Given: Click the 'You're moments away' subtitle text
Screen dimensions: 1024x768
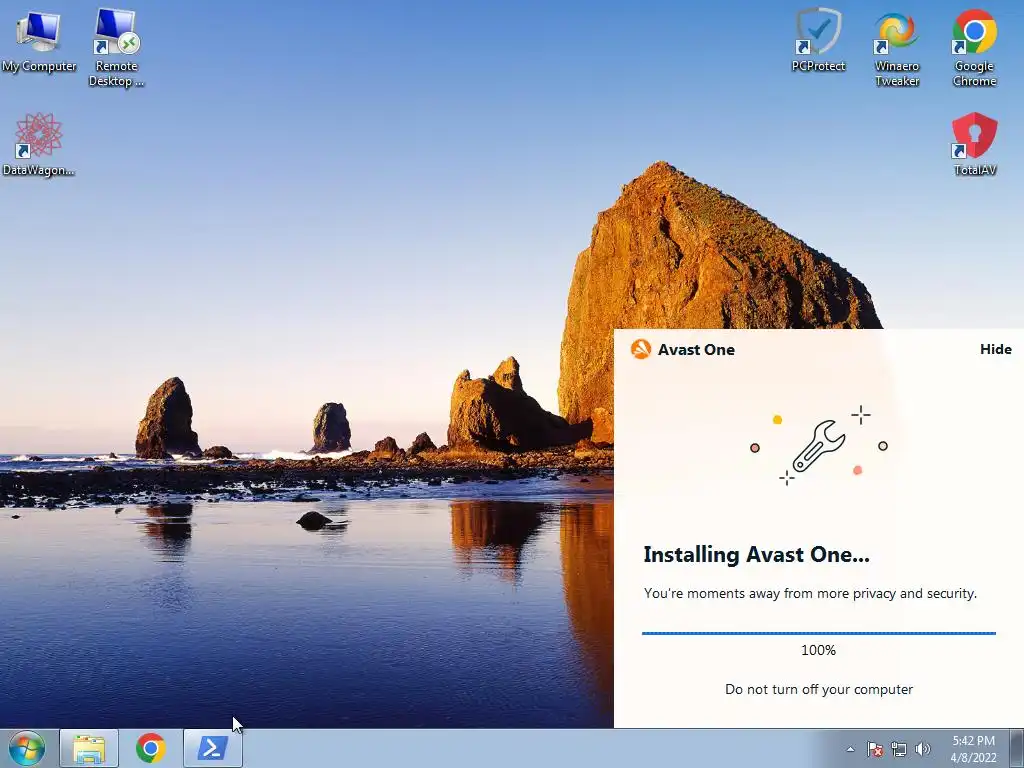Looking at the screenshot, I should [810, 594].
